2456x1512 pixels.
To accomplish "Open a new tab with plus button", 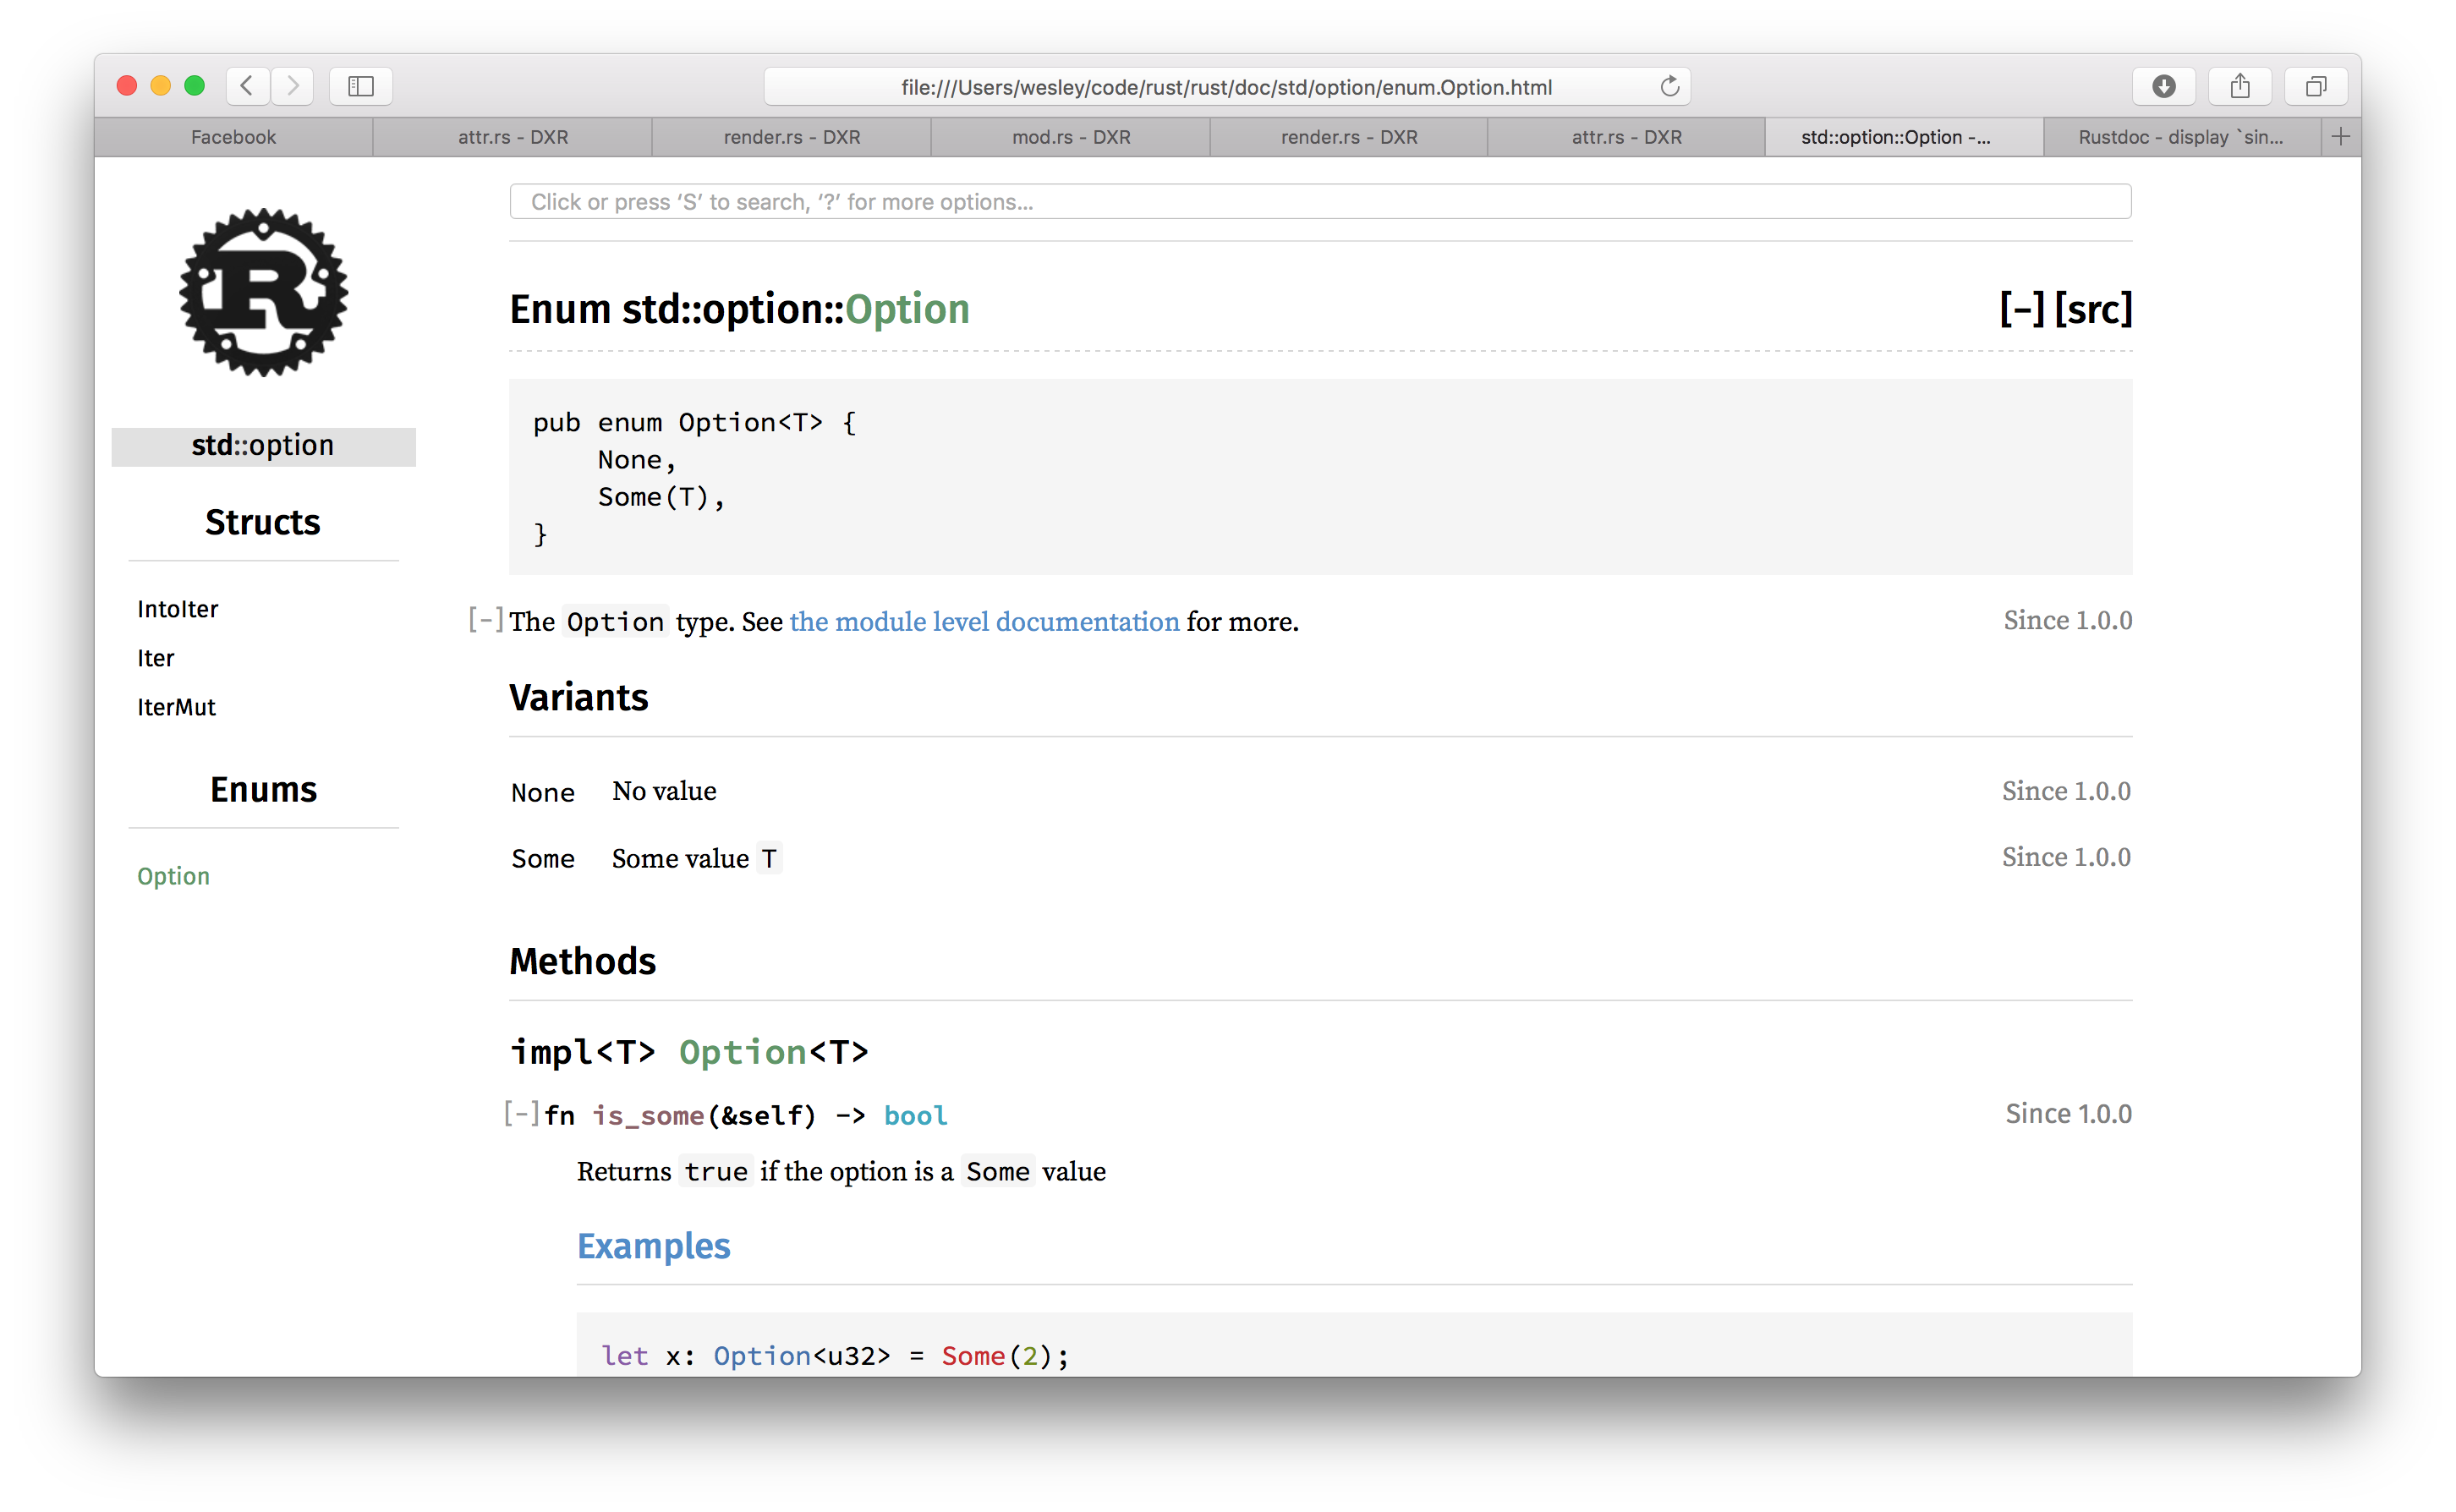I will [x=2340, y=137].
